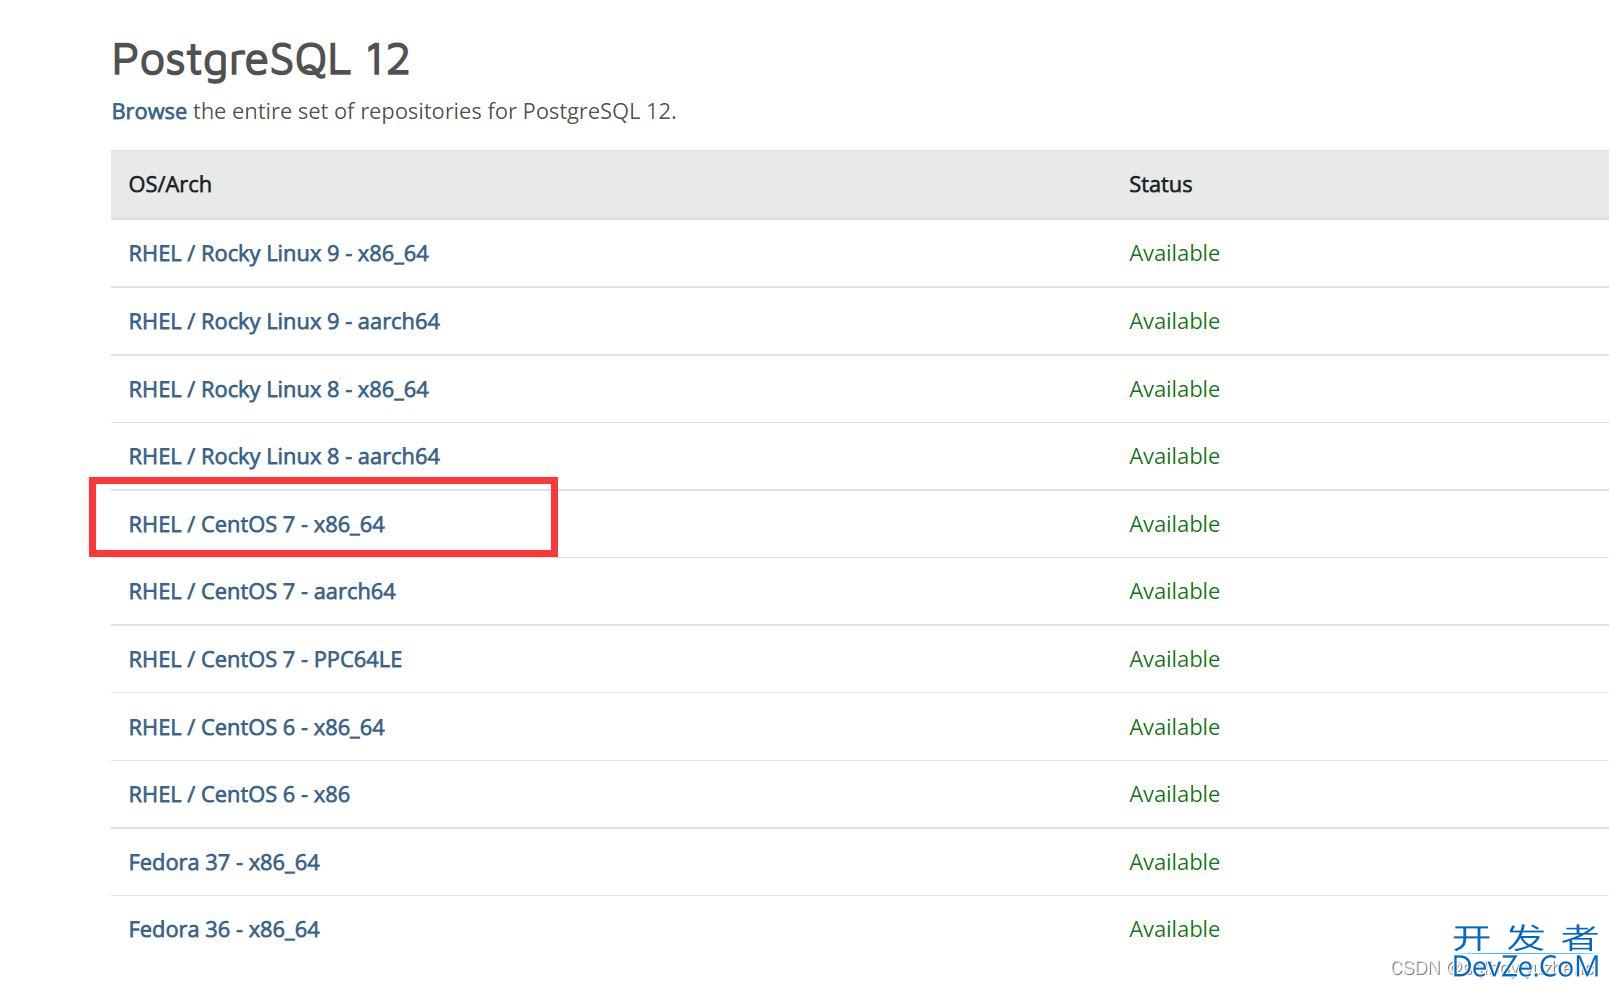This screenshot has height=988, width=1609.
Task: Open RHEL / Rocky Linux 8 - aarch64 link
Action: [284, 456]
